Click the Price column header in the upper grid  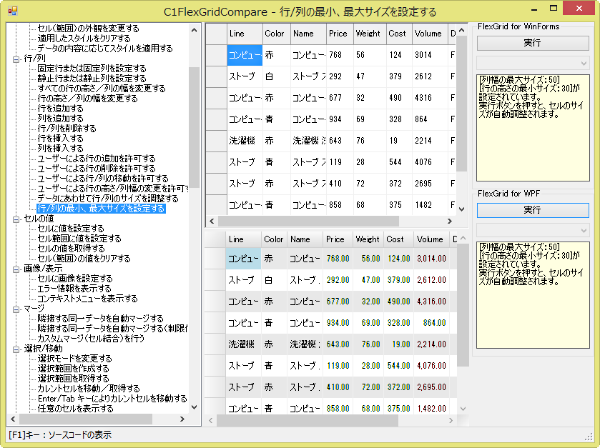(x=337, y=32)
